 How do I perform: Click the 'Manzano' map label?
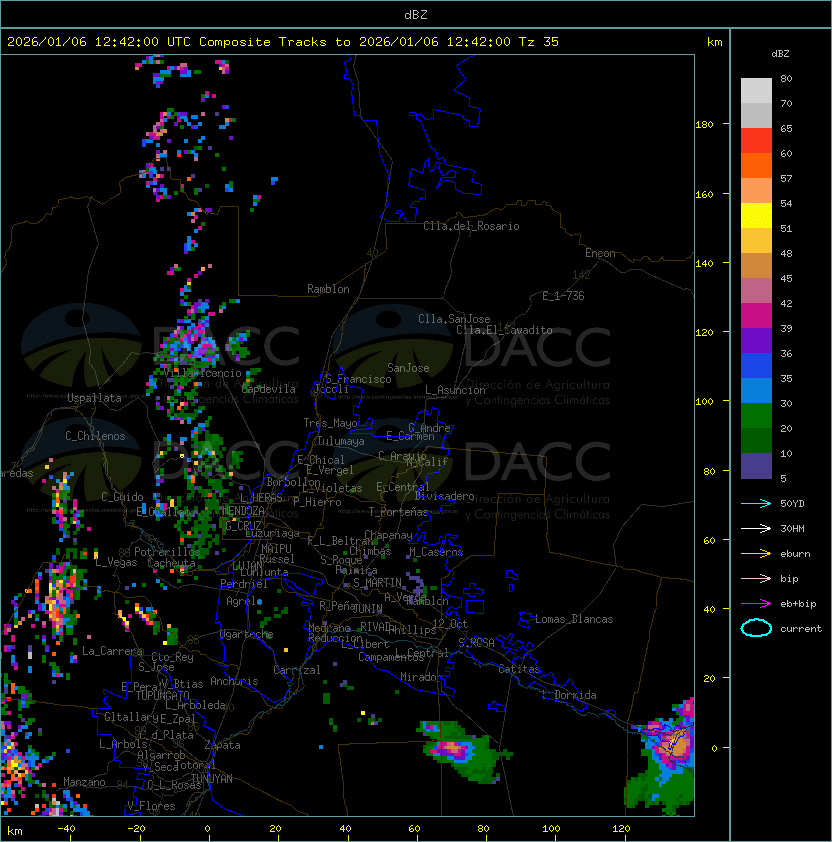point(84,782)
